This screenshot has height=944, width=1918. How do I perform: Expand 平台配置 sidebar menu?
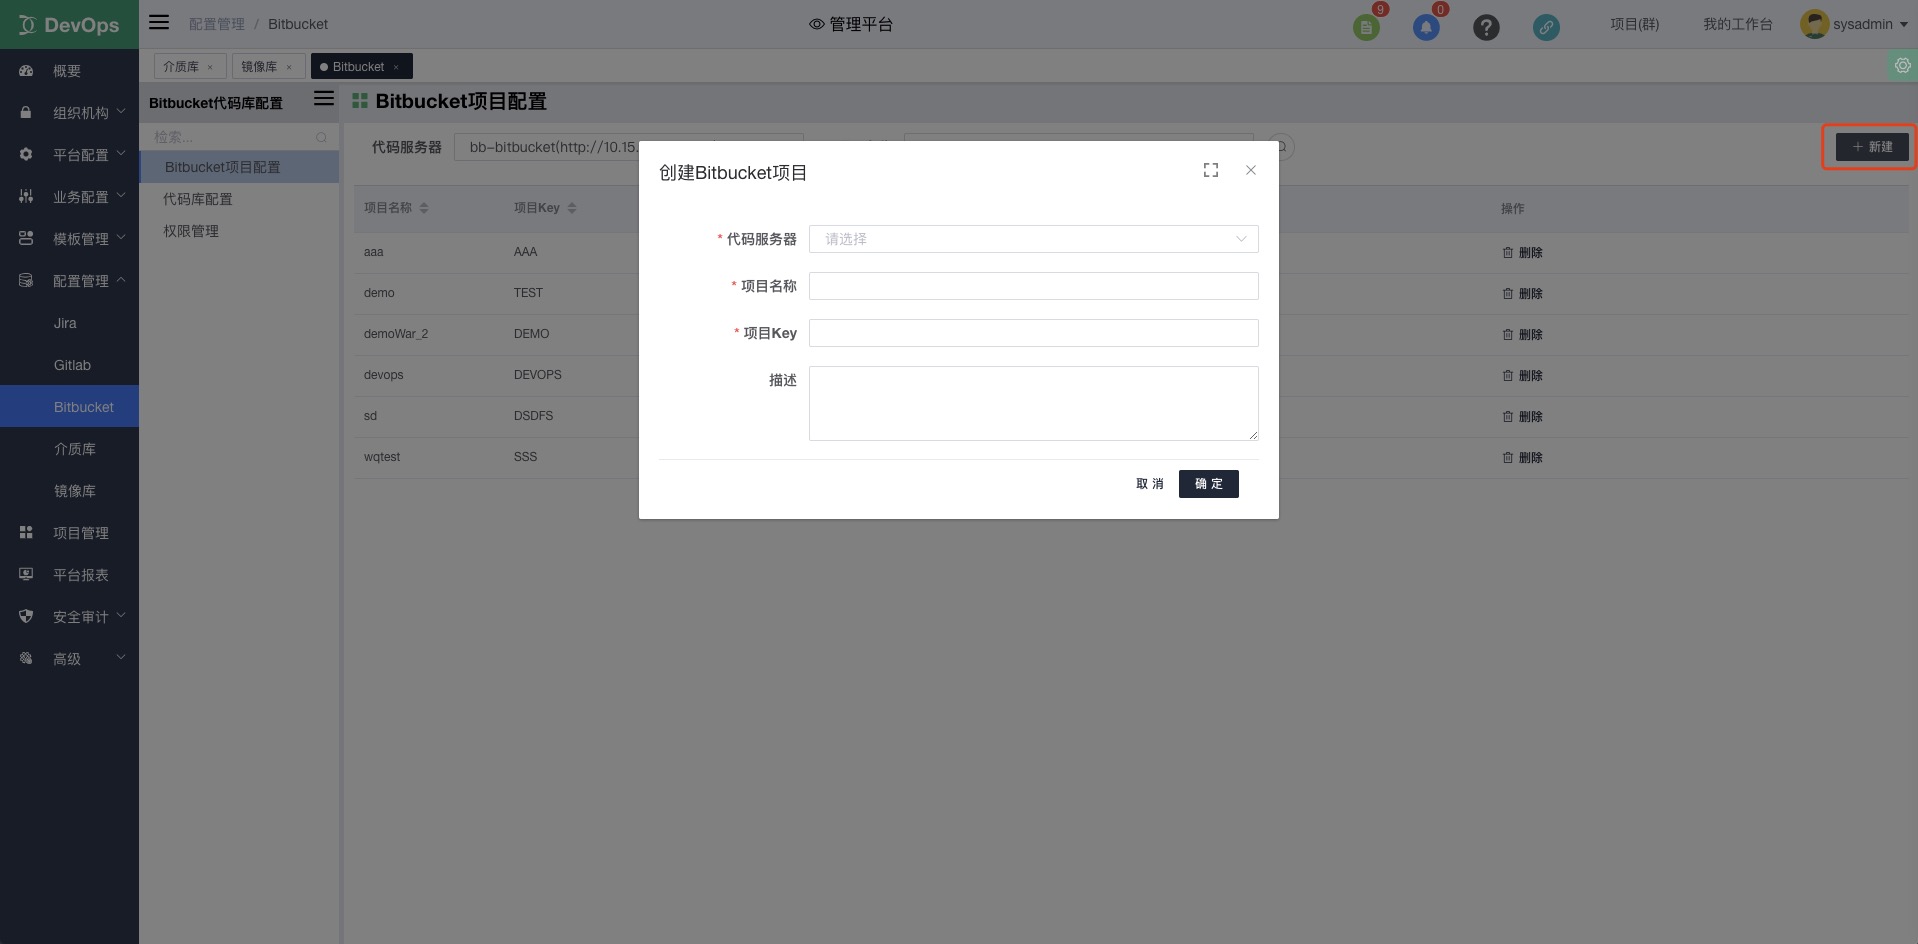click(x=69, y=155)
